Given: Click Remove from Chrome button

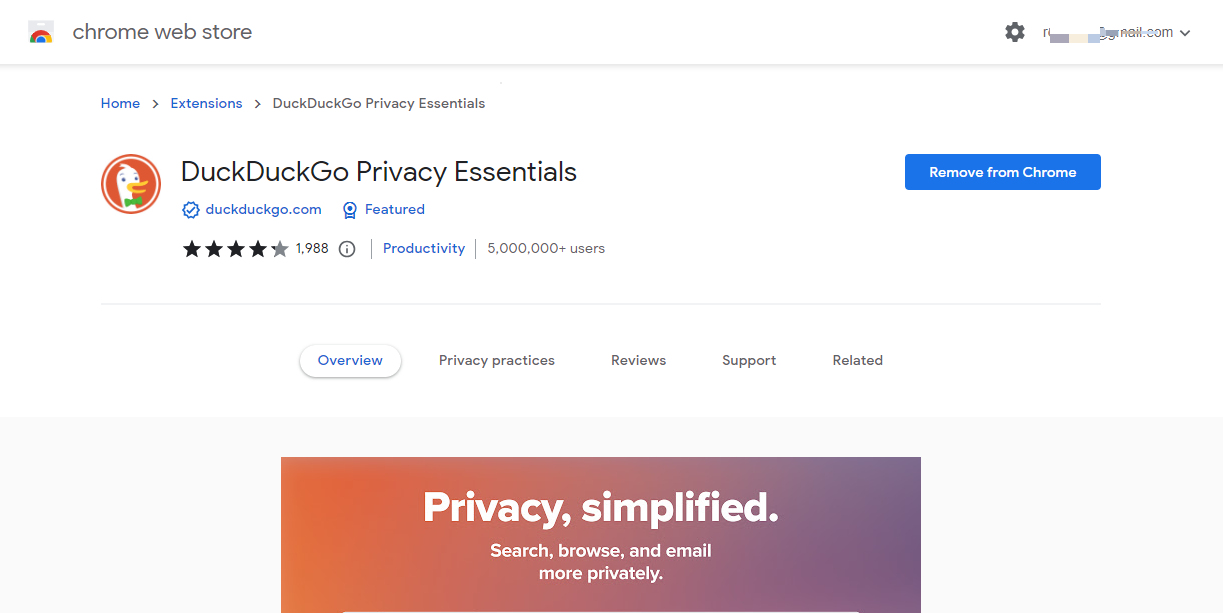Looking at the screenshot, I should [x=1003, y=172].
